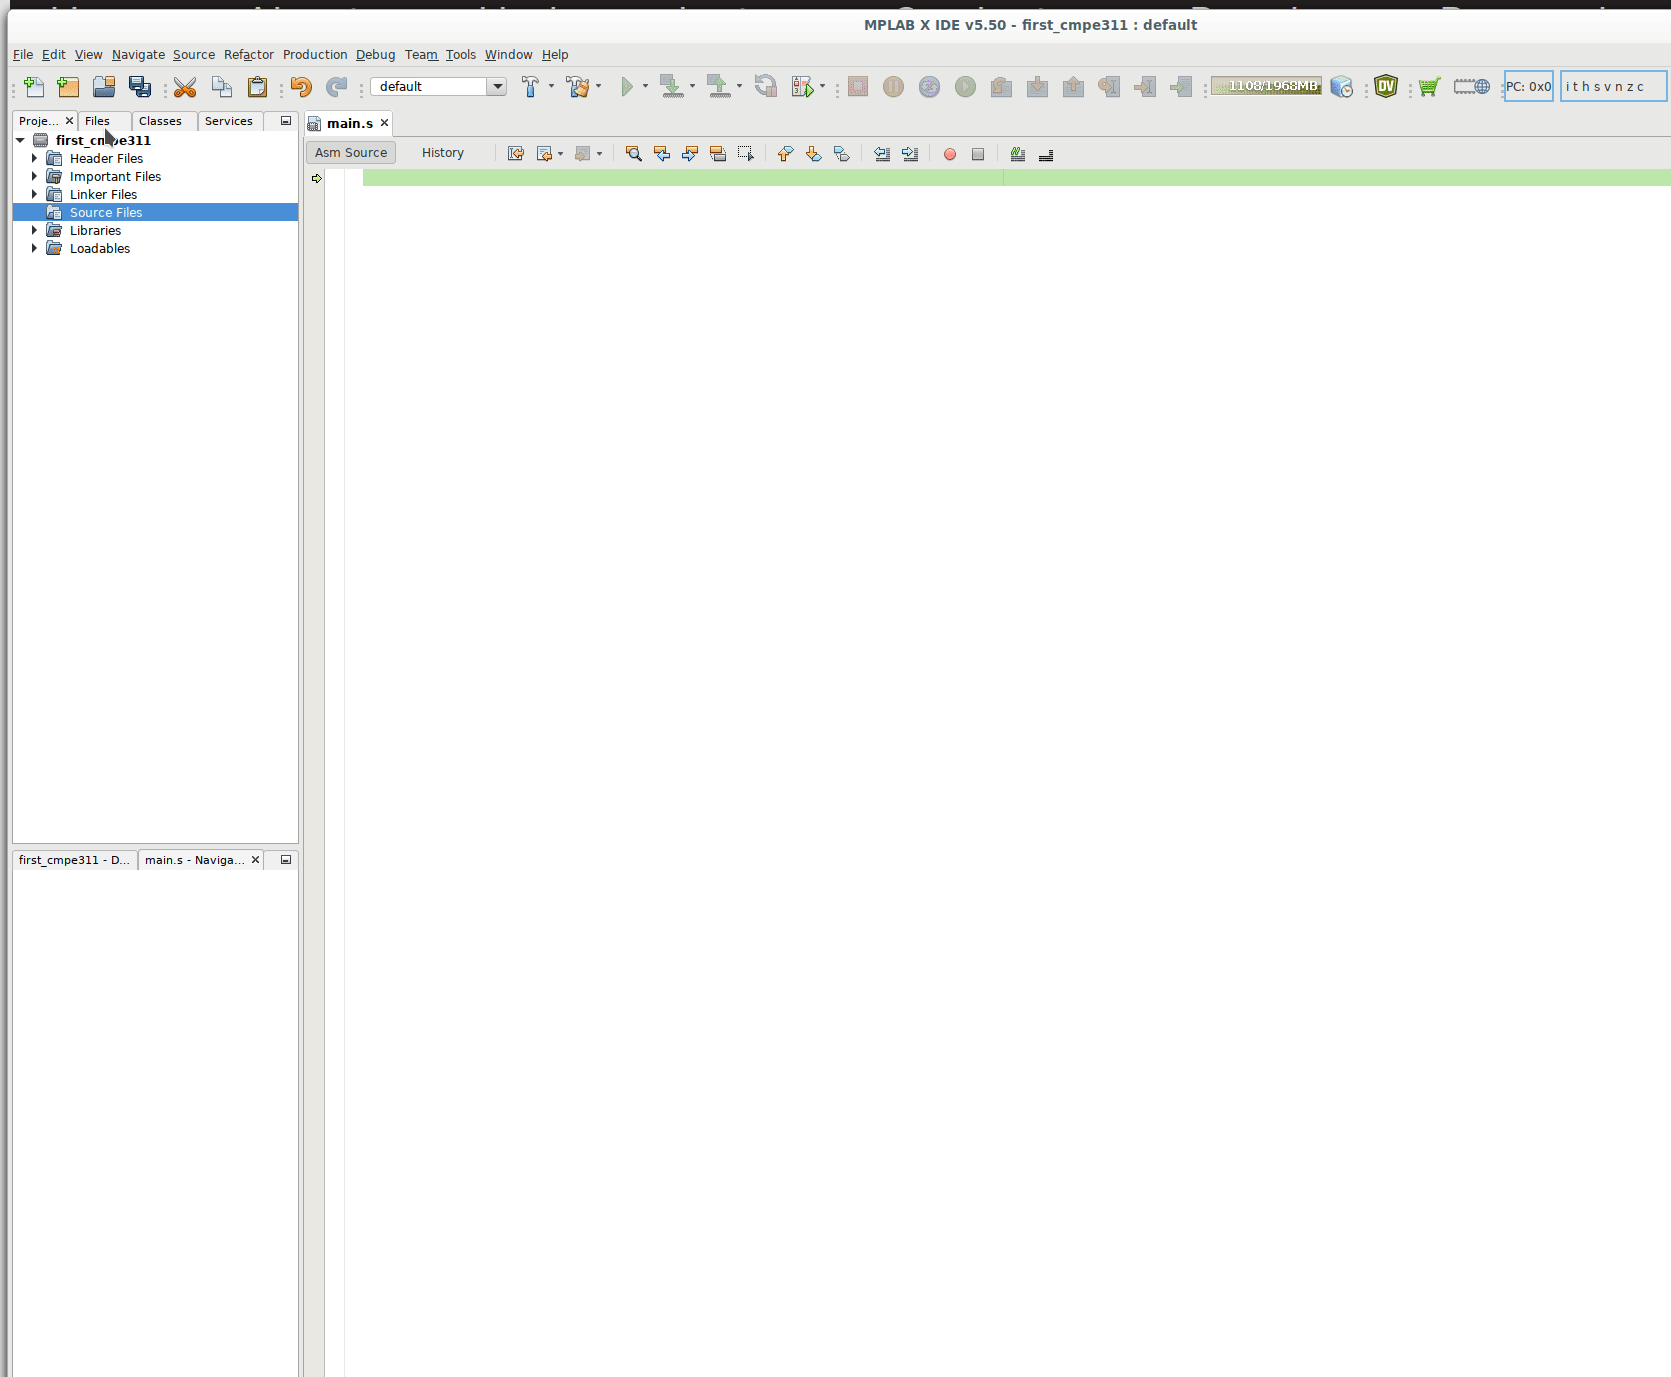1671x1377 pixels.
Task: Click the Focus Cursor at PC icon
Action: click(x=1181, y=87)
